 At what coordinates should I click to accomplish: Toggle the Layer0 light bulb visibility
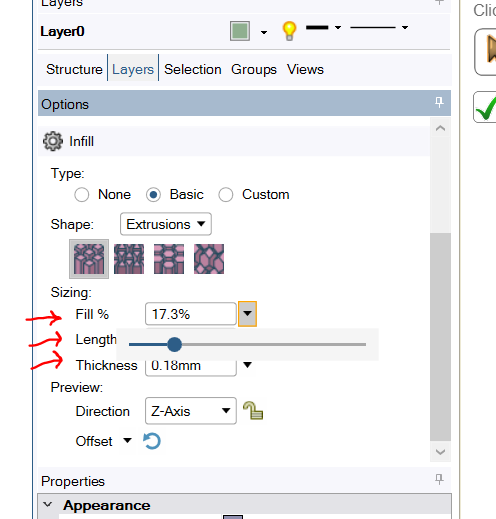(289, 31)
